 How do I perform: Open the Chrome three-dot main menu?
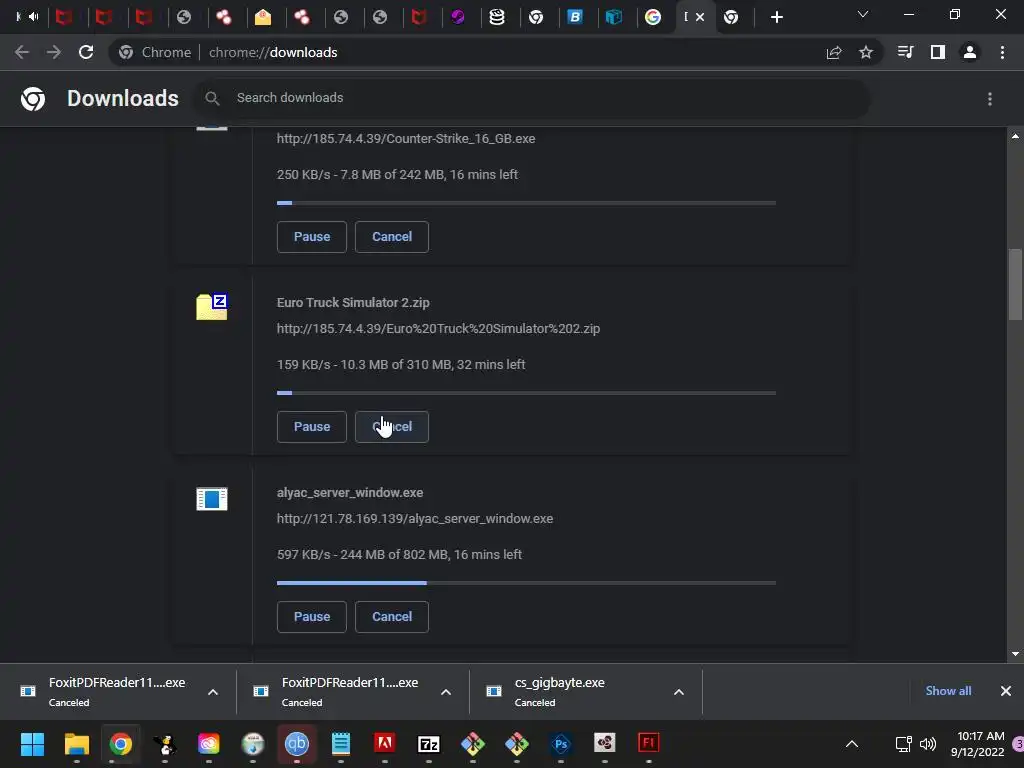pos(1002,52)
